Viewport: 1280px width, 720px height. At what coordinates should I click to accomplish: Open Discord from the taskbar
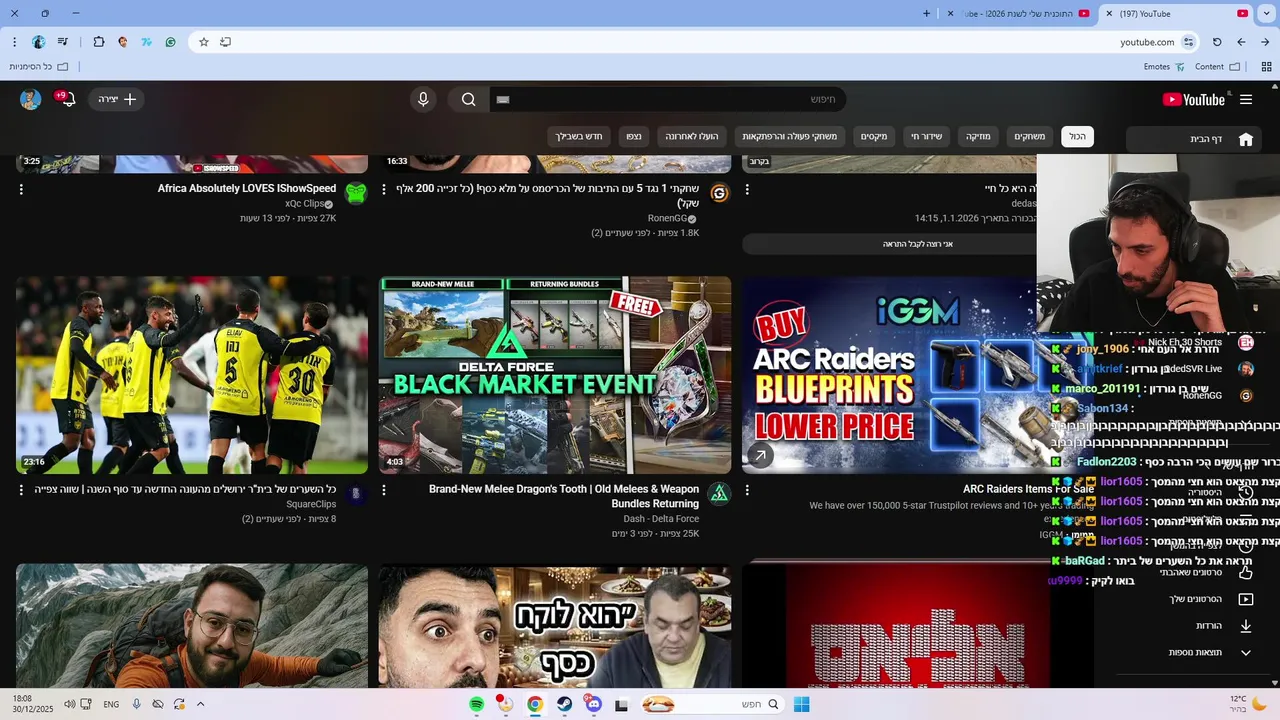(593, 704)
